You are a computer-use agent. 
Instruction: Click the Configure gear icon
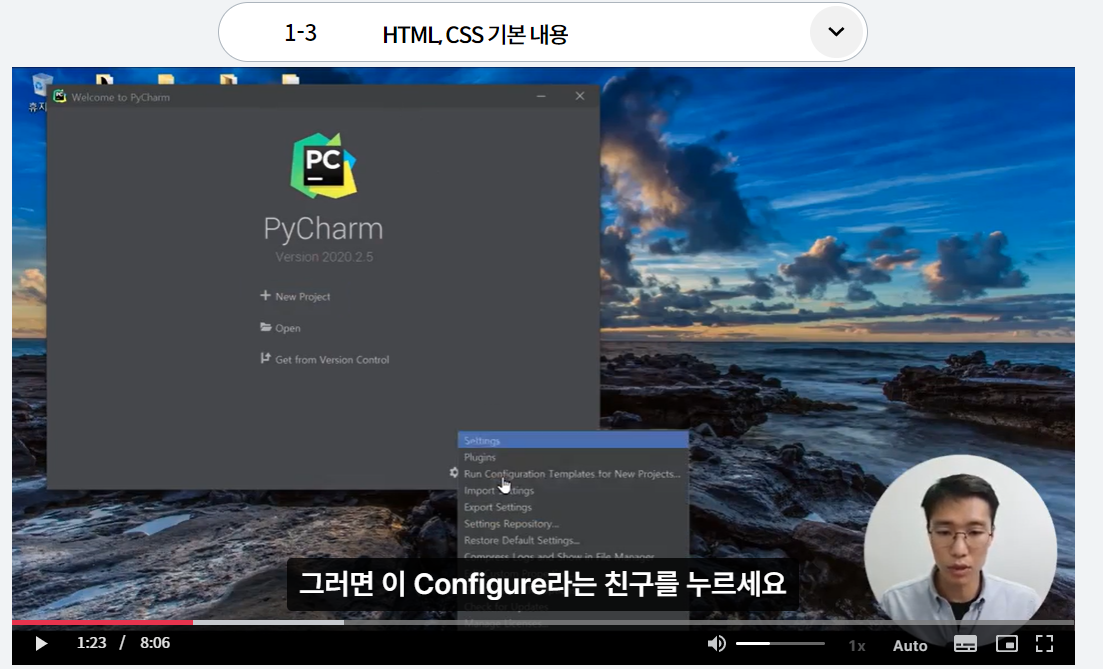[454, 473]
